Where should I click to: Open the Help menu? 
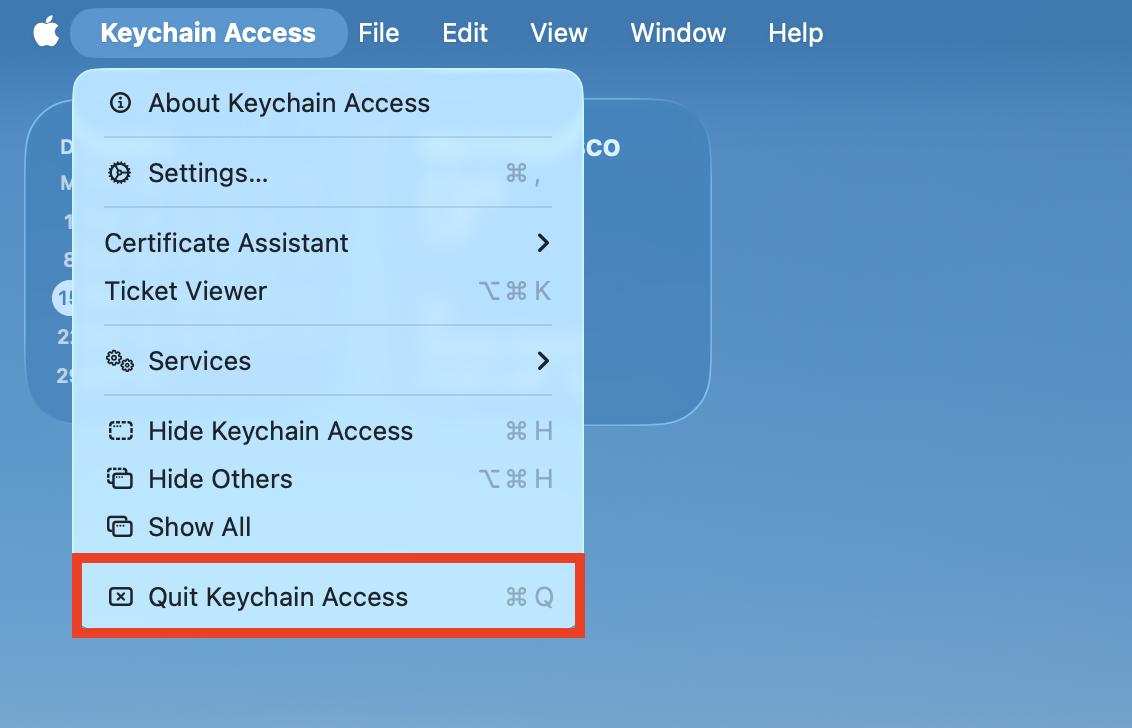pos(795,32)
